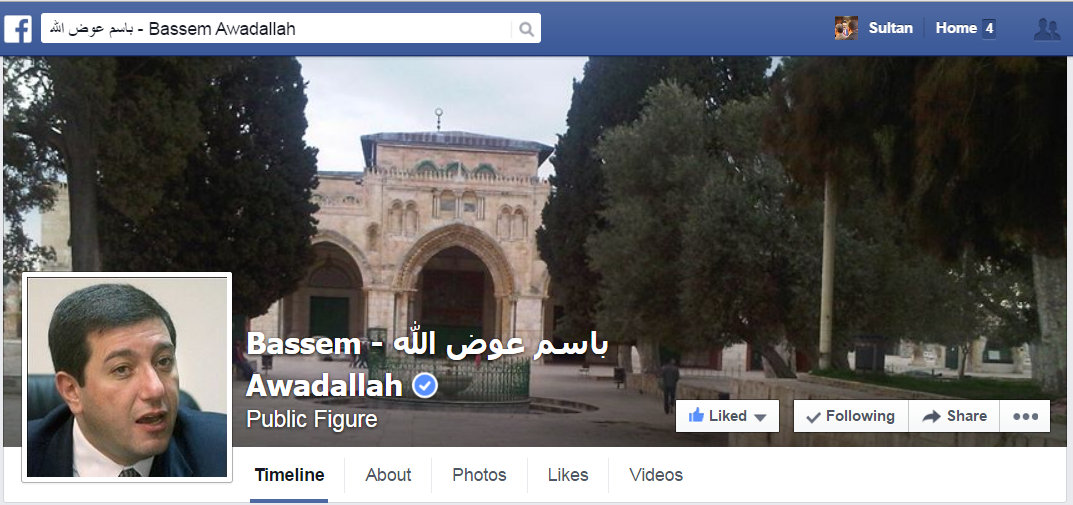
Task: Switch to the About tab
Action: pyautogui.click(x=388, y=475)
